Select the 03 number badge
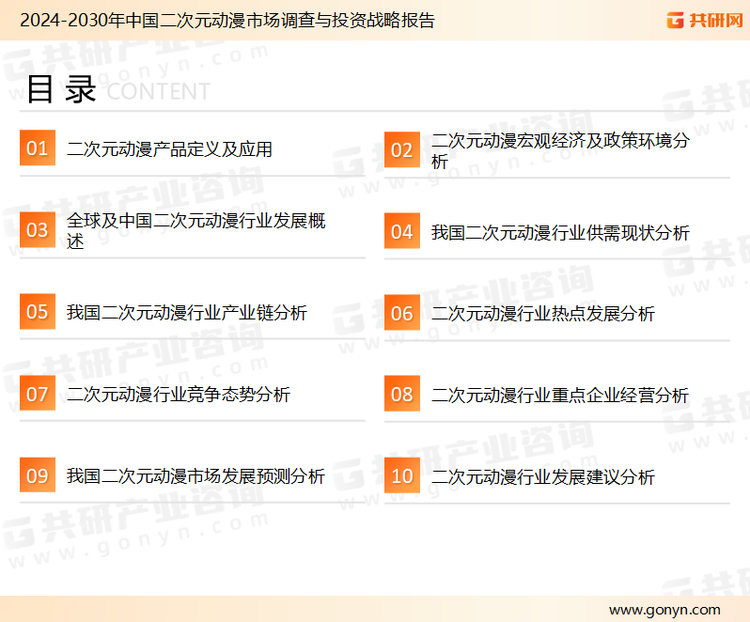 (x=37, y=231)
